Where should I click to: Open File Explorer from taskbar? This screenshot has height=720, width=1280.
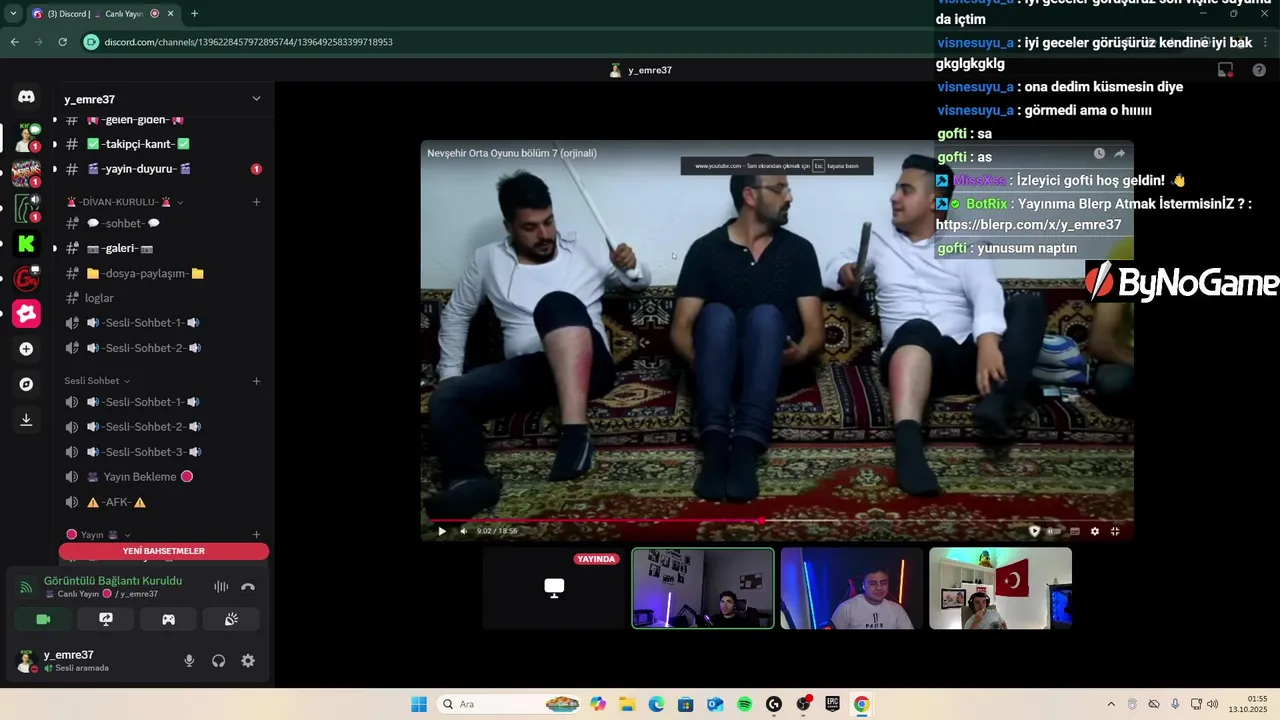[x=627, y=704]
